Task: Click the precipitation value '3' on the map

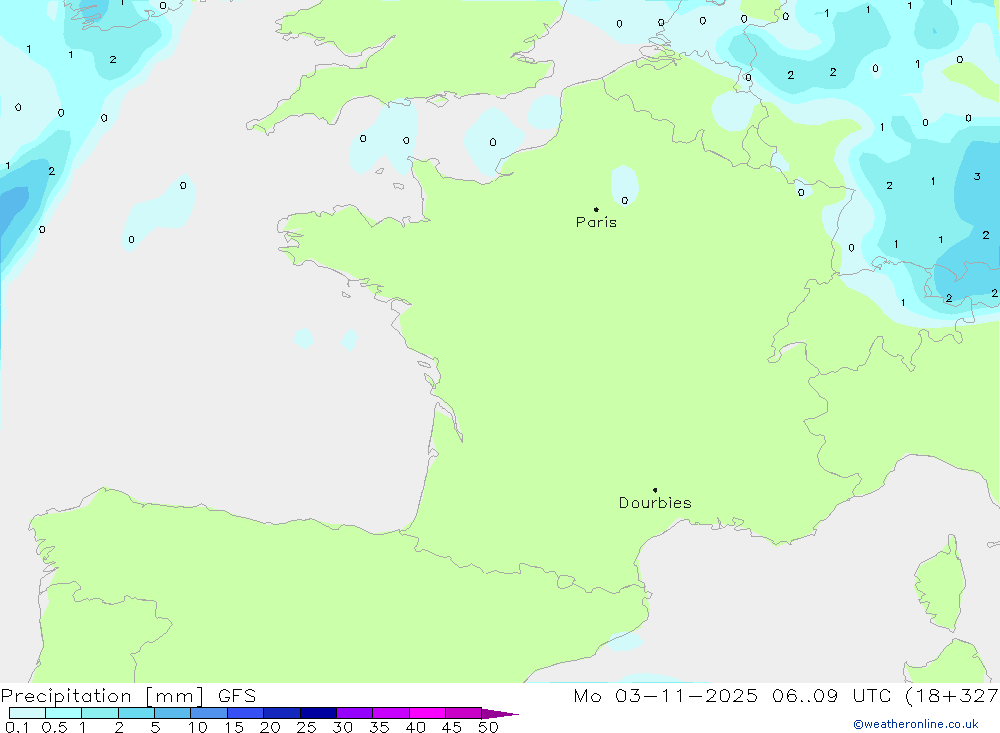Action: click(977, 176)
